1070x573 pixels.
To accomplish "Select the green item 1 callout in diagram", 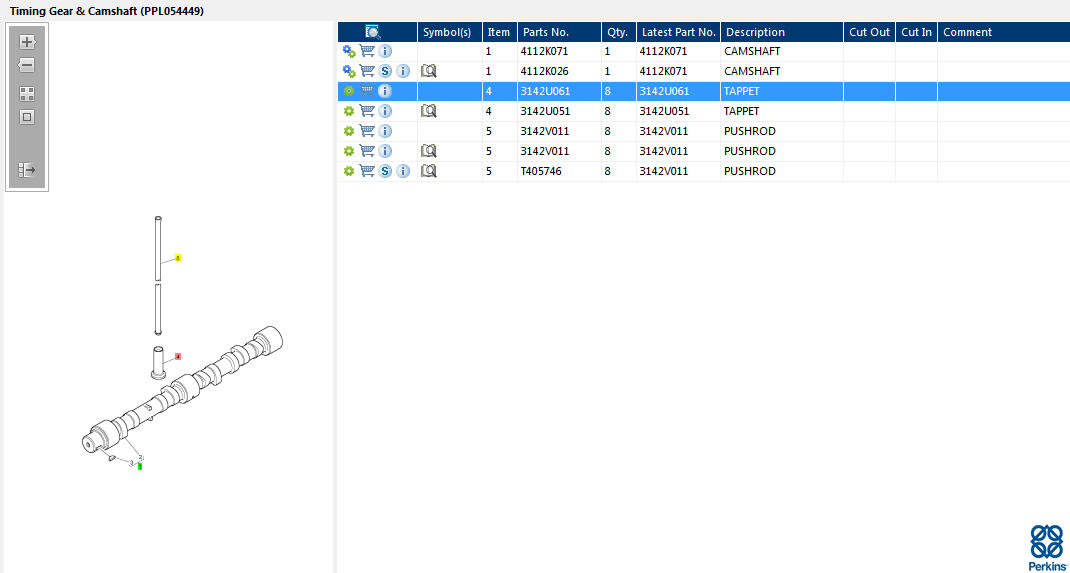I will 140,467.
